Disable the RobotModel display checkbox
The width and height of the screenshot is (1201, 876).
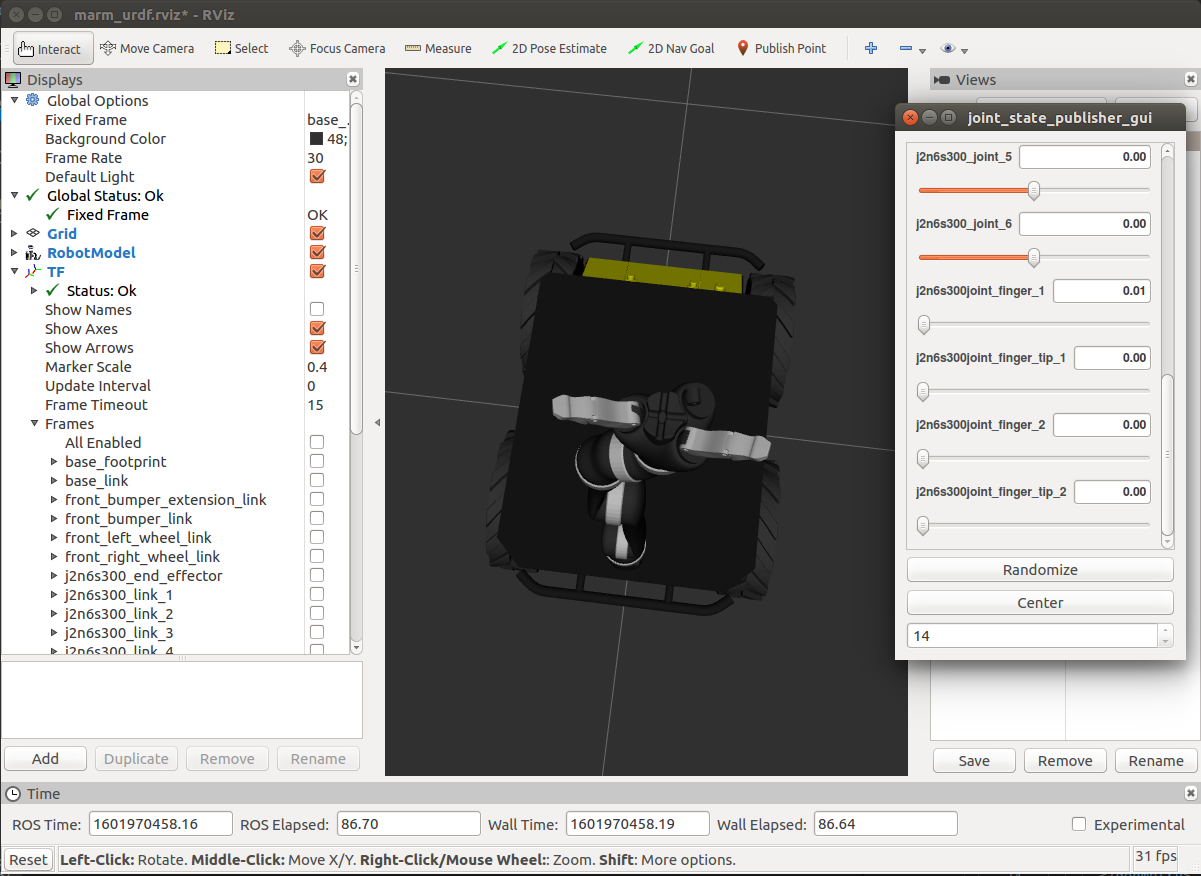click(317, 252)
